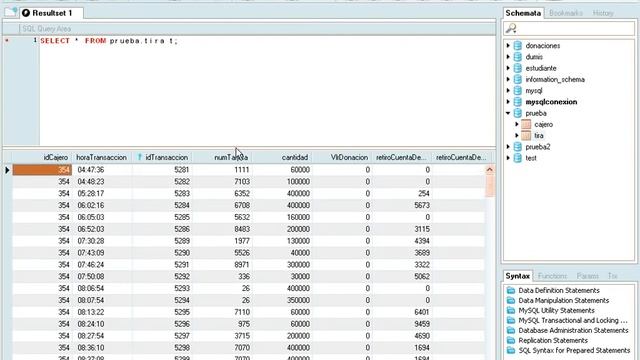Image resolution: width=640 pixels, height=360 pixels.
Task: Switch to the Syntax tab
Action: (518, 276)
